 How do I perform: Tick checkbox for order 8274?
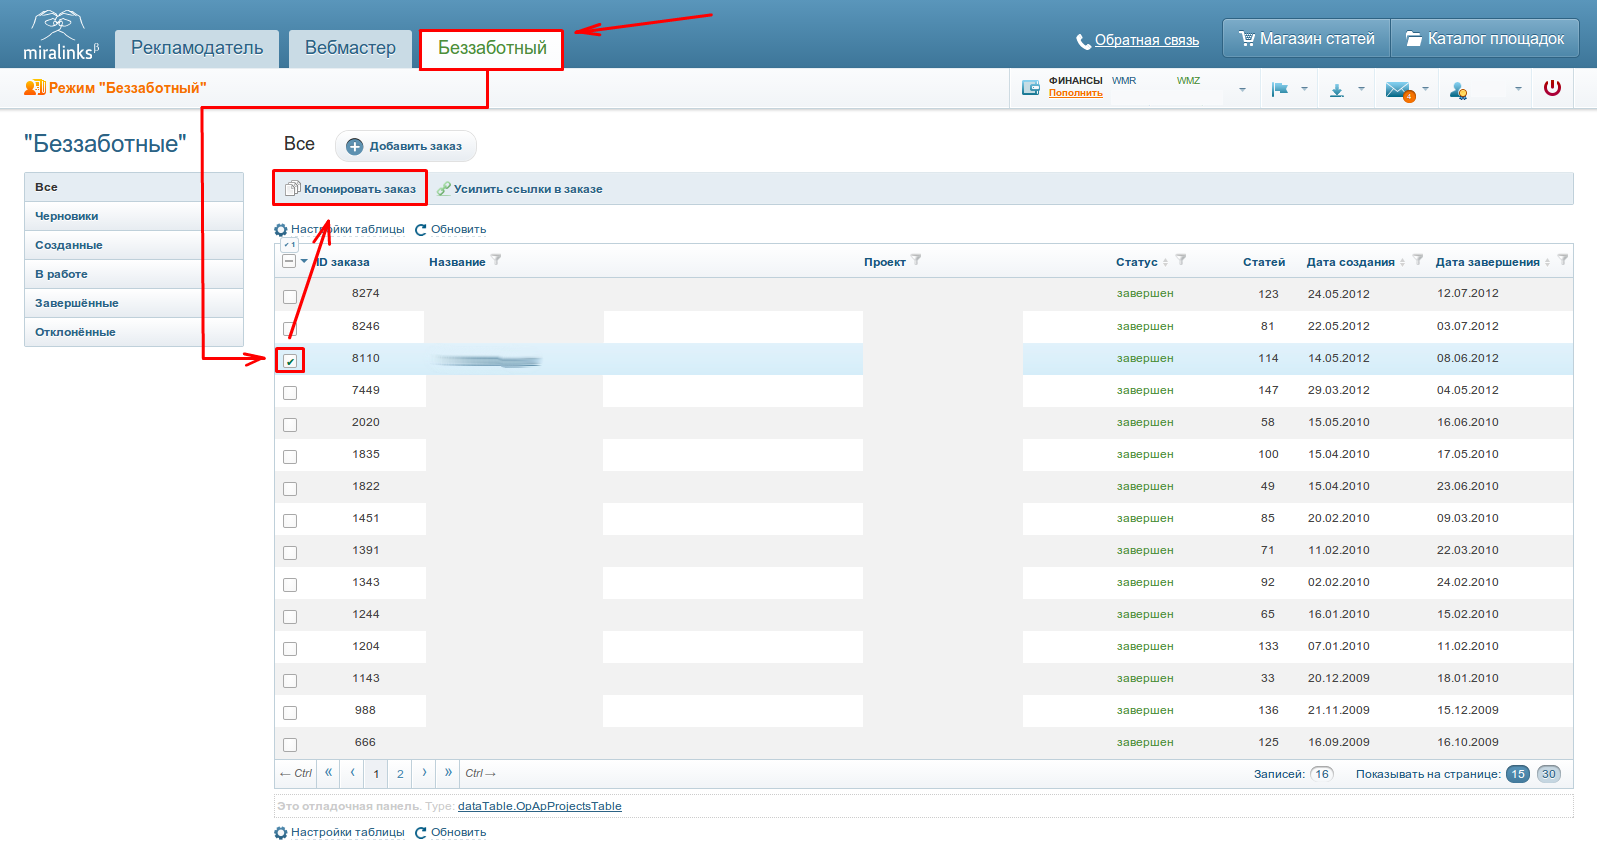click(290, 297)
